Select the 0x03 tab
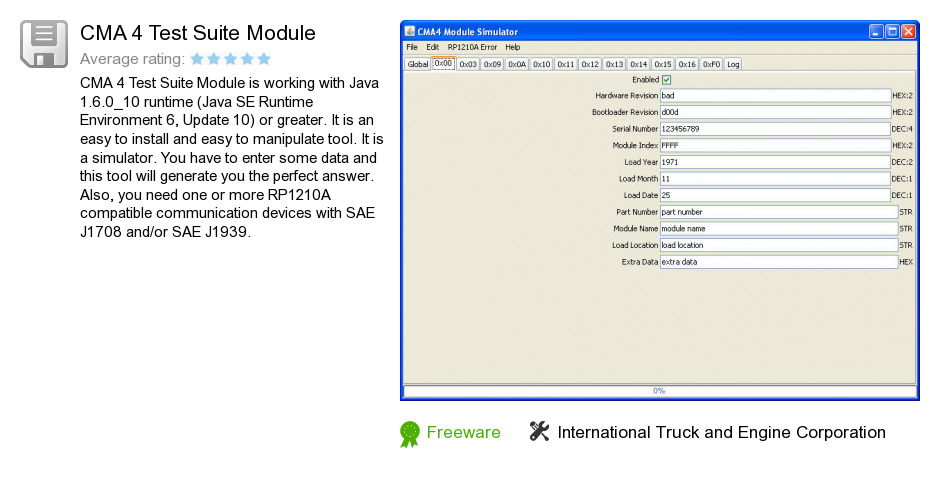 point(468,64)
